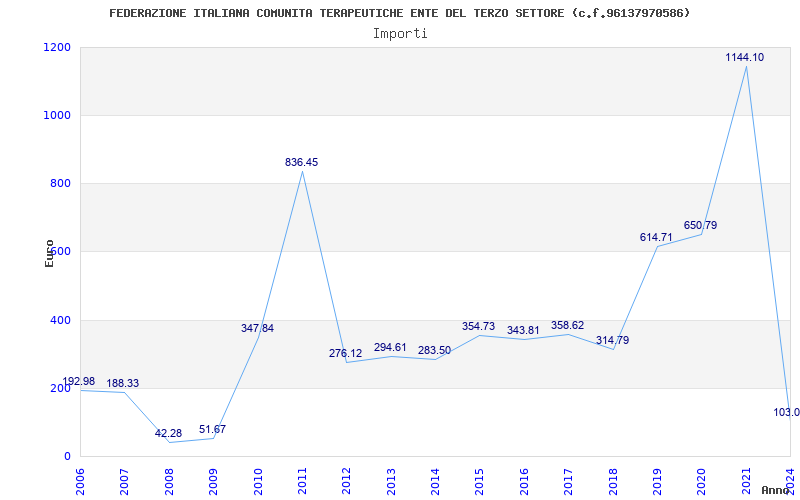The width and height of the screenshot is (800, 500).
Task: Click the 354.73 data label
Action: [478, 327]
